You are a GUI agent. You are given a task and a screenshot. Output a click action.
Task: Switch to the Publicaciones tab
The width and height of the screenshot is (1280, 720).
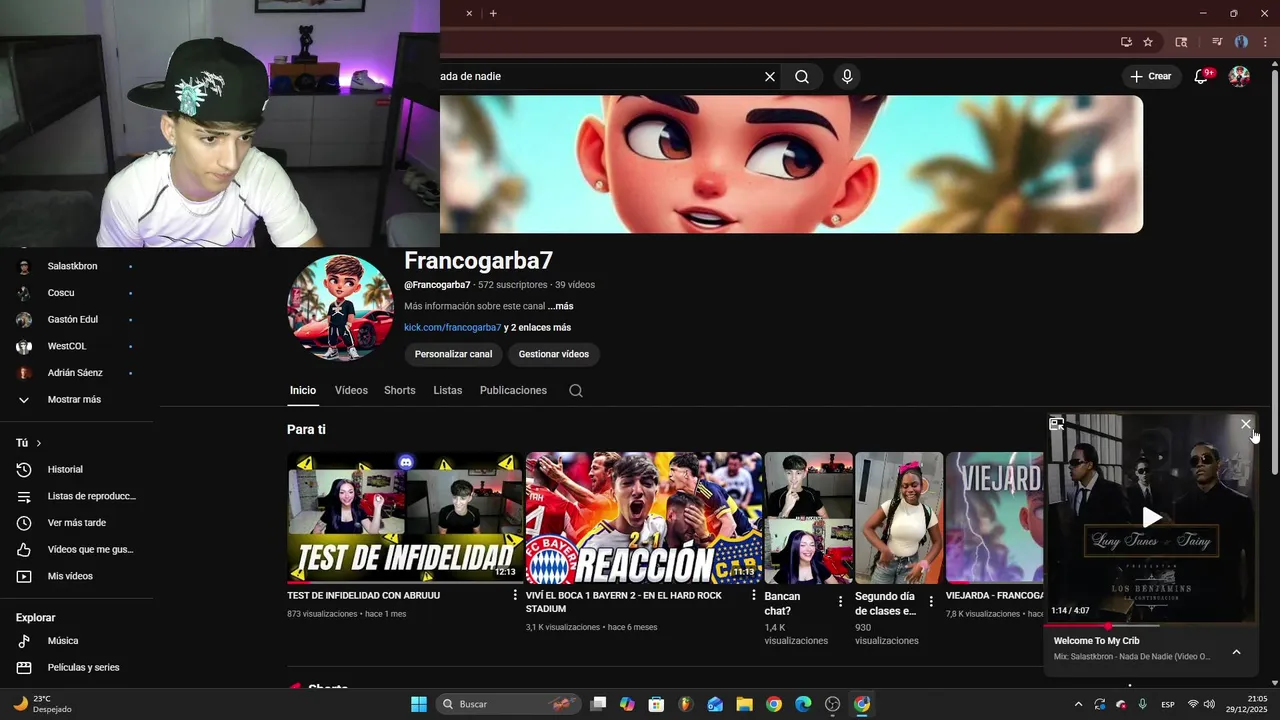tap(513, 390)
